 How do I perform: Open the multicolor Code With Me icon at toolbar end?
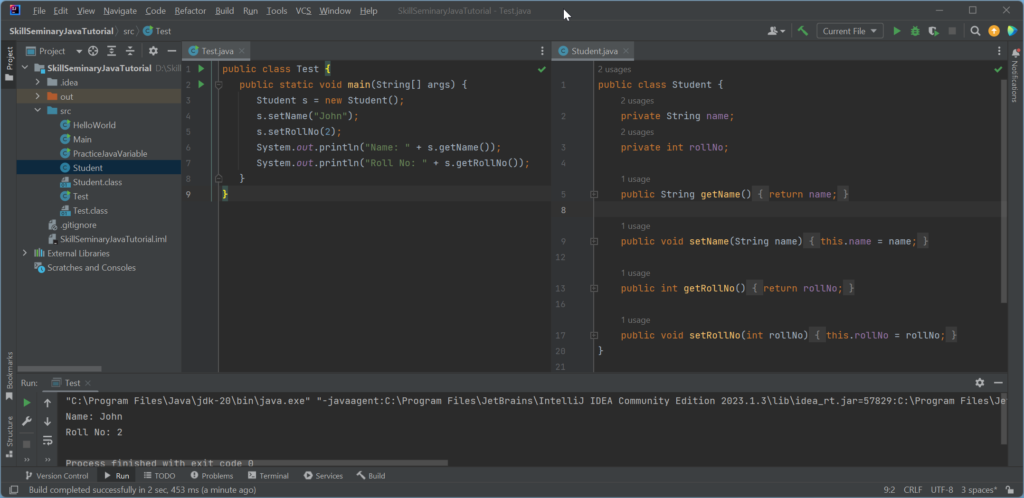(x=1012, y=31)
